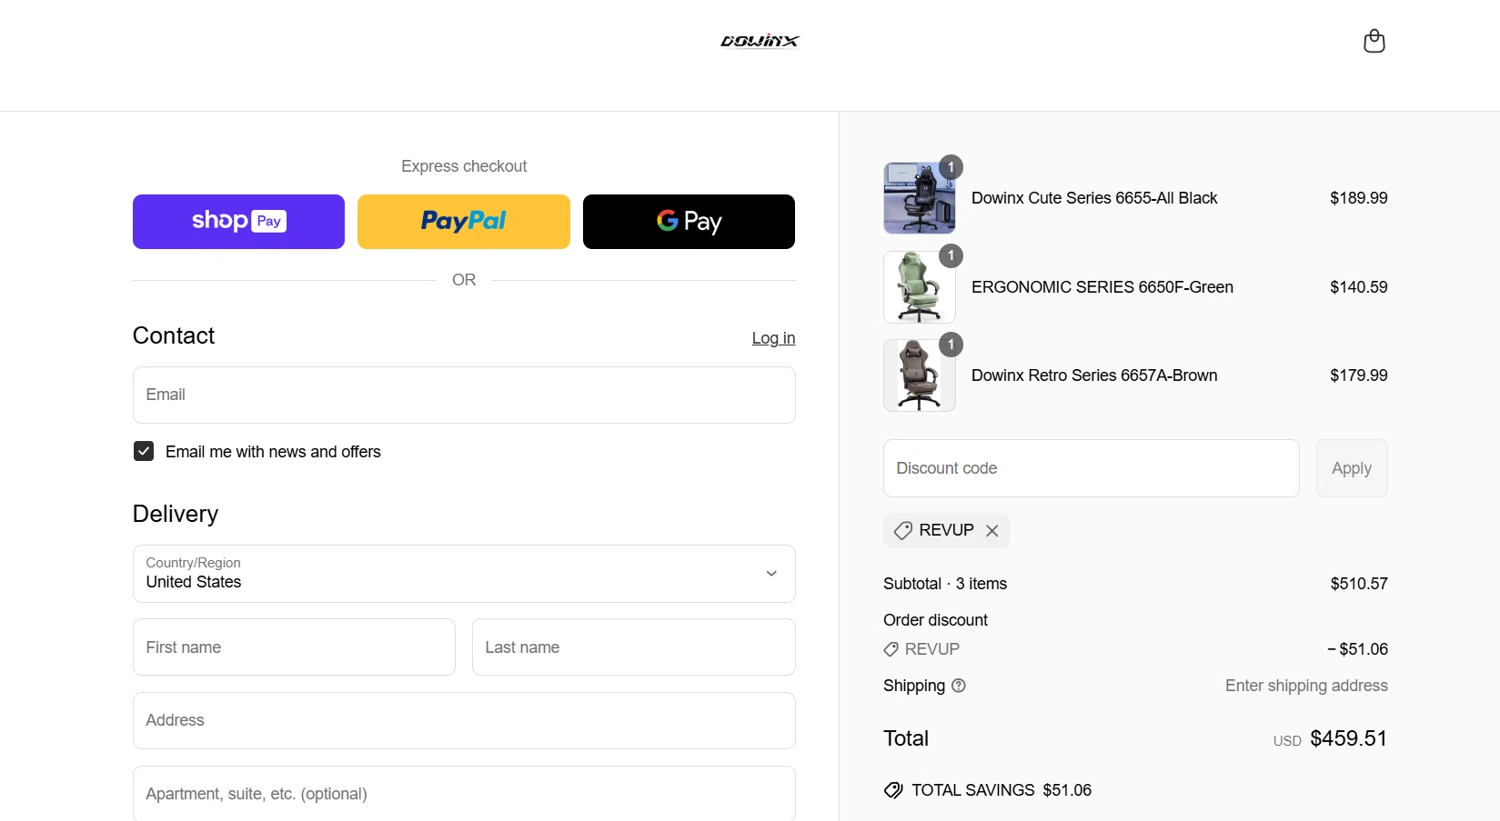Click the Log in link
Viewport: 1500px width, 821px height.
774,338
